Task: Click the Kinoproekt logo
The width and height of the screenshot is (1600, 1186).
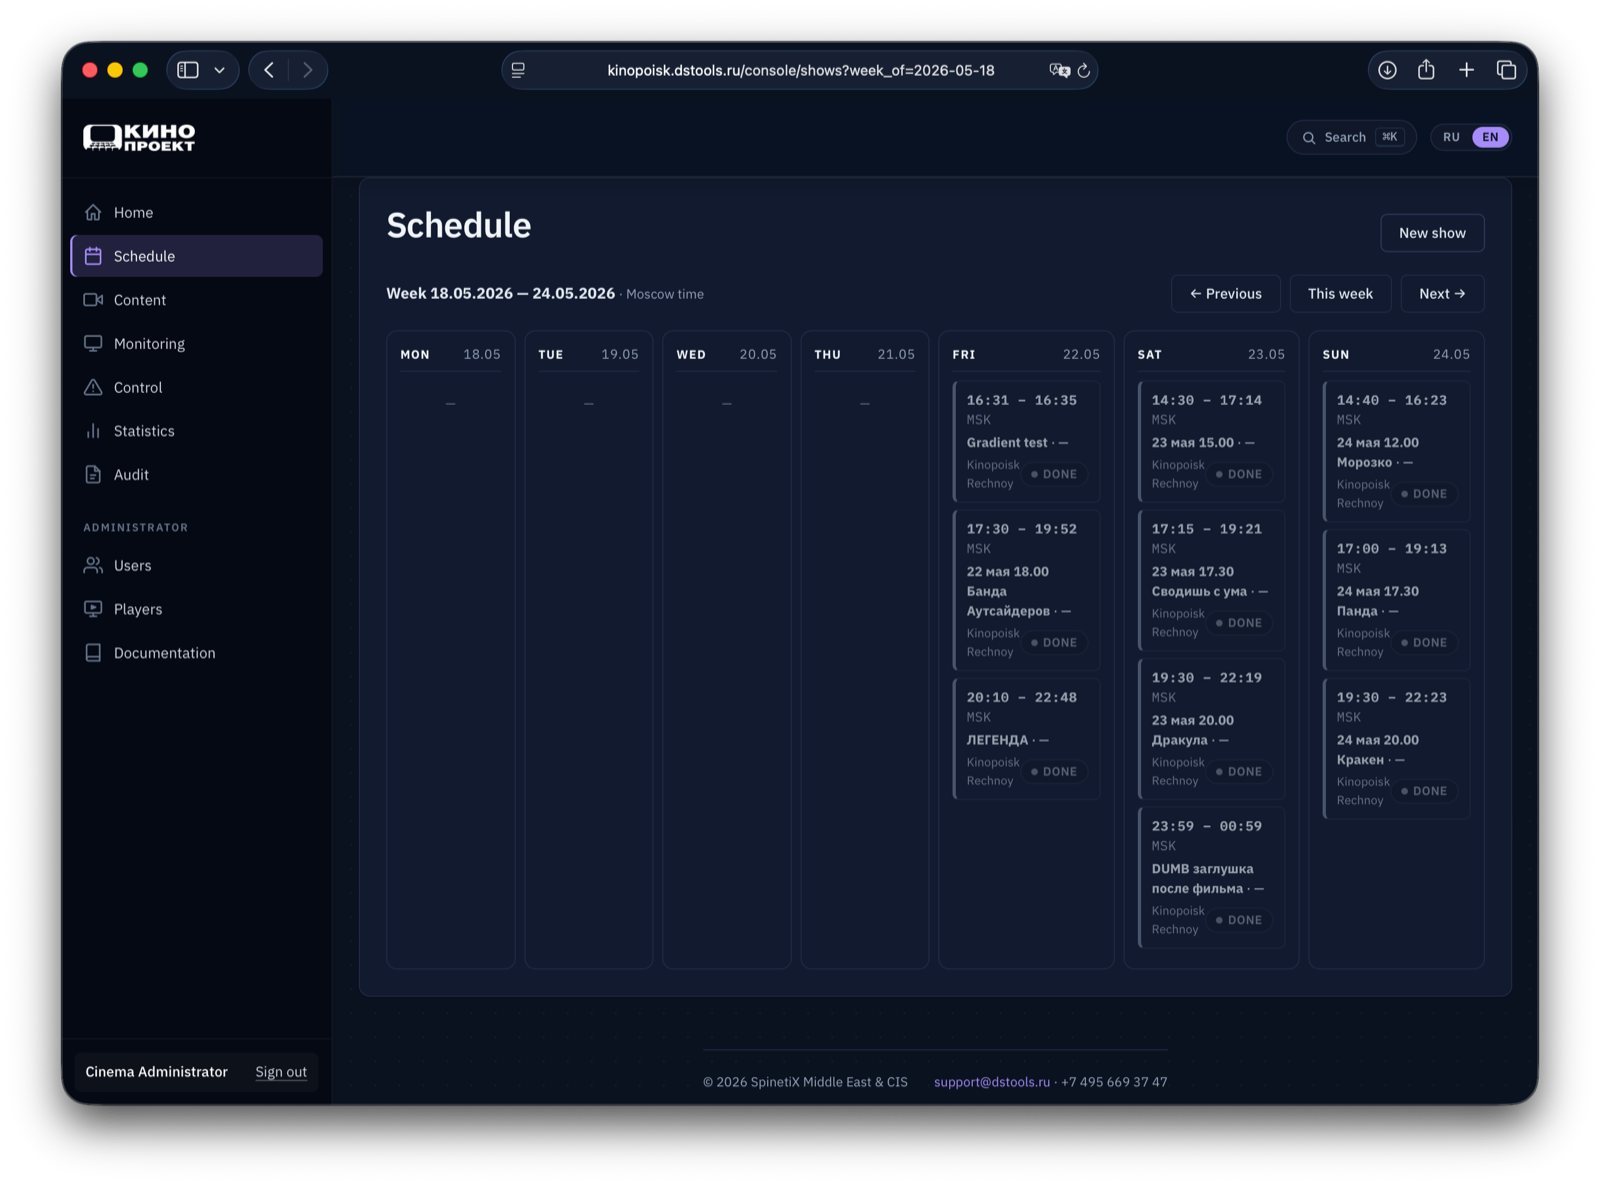Action: coord(139,137)
